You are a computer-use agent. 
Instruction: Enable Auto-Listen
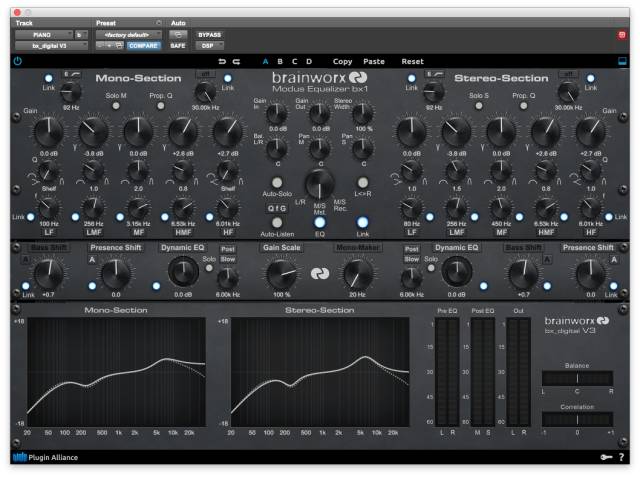(277, 222)
